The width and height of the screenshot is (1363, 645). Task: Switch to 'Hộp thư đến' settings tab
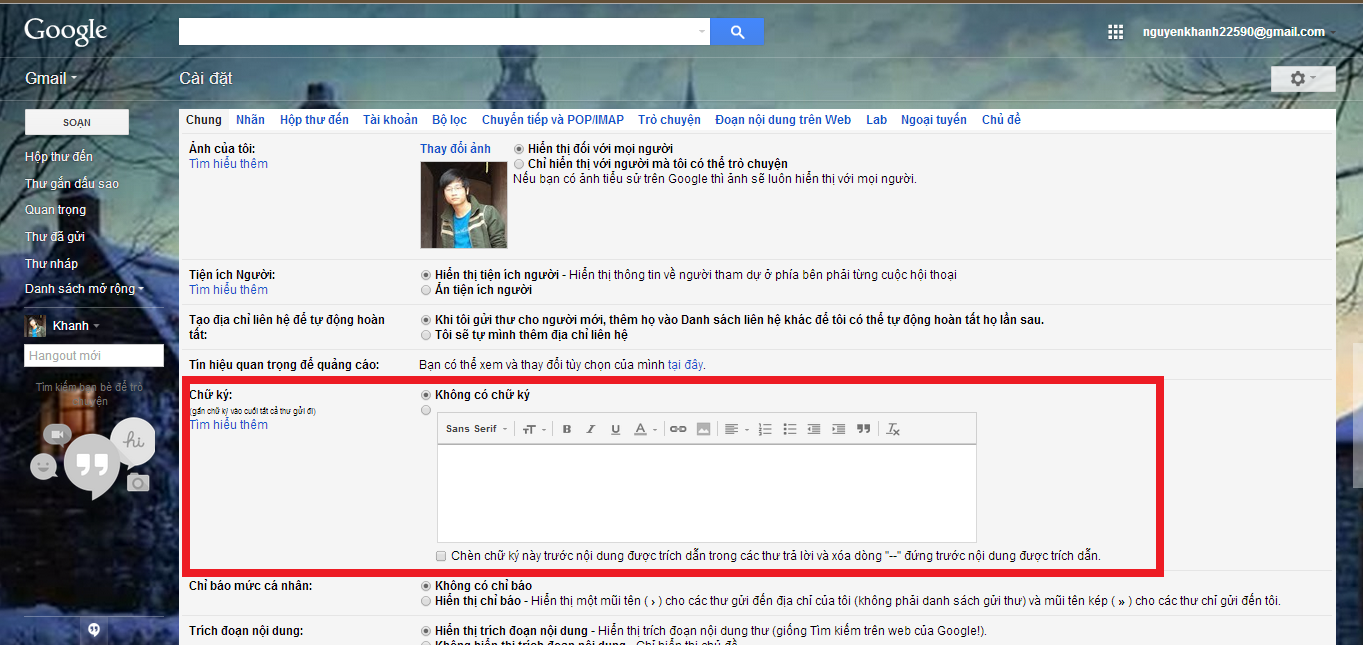314,119
